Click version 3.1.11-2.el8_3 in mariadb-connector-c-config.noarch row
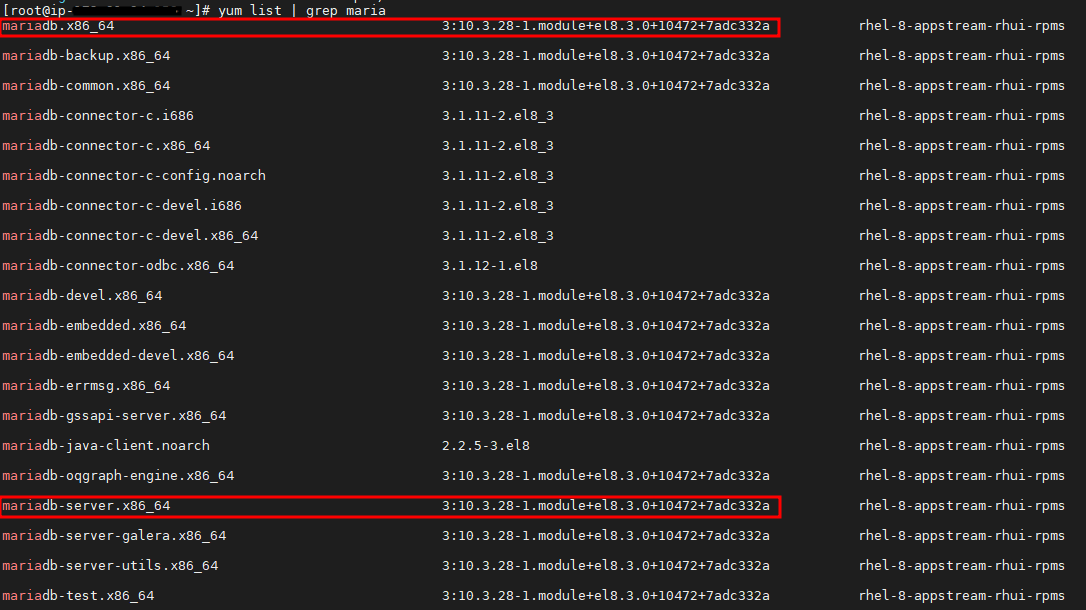The height and width of the screenshot is (610, 1086). point(498,176)
